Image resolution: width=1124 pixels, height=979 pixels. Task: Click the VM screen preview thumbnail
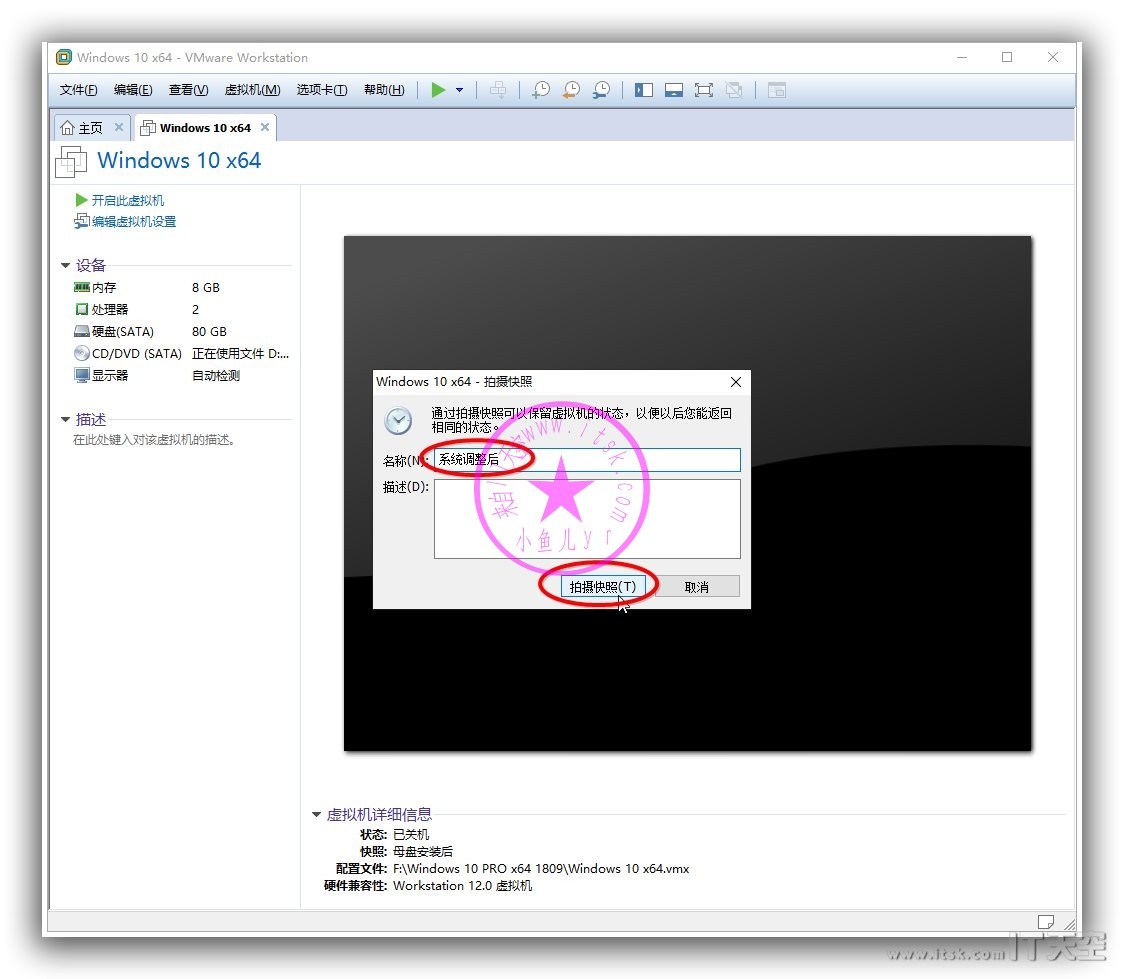(x=687, y=494)
